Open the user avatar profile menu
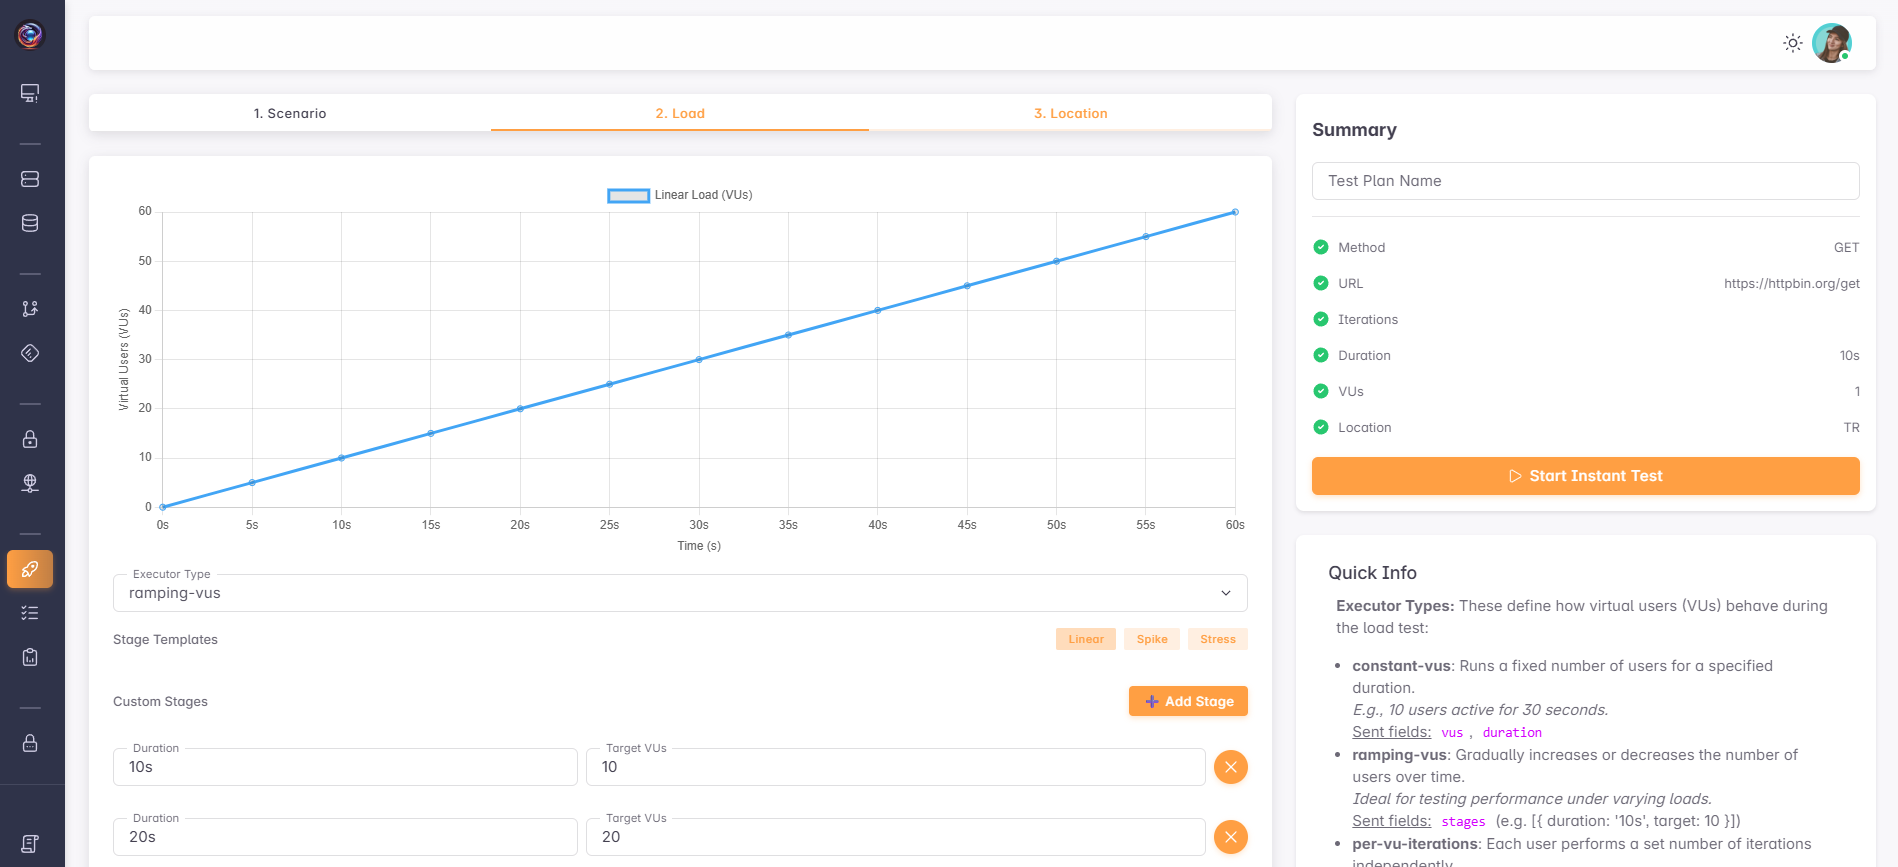The width and height of the screenshot is (1898, 867). pos(1832,43)
